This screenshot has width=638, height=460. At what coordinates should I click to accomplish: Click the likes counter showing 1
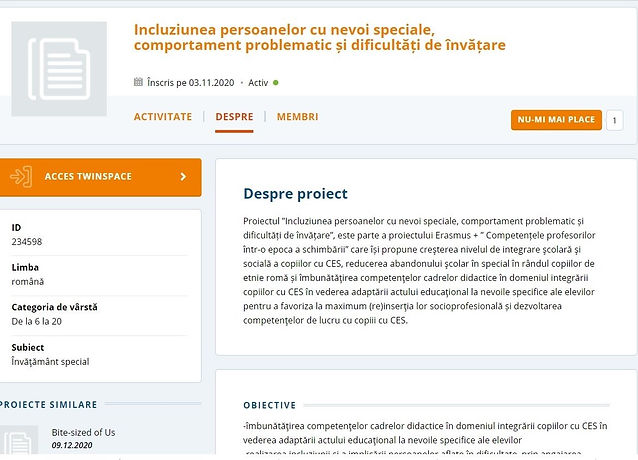(614, 120)
